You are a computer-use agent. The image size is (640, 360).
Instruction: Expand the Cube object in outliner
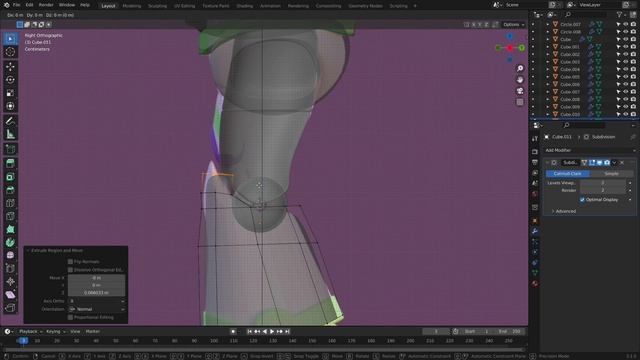click(x=548, y=39)
